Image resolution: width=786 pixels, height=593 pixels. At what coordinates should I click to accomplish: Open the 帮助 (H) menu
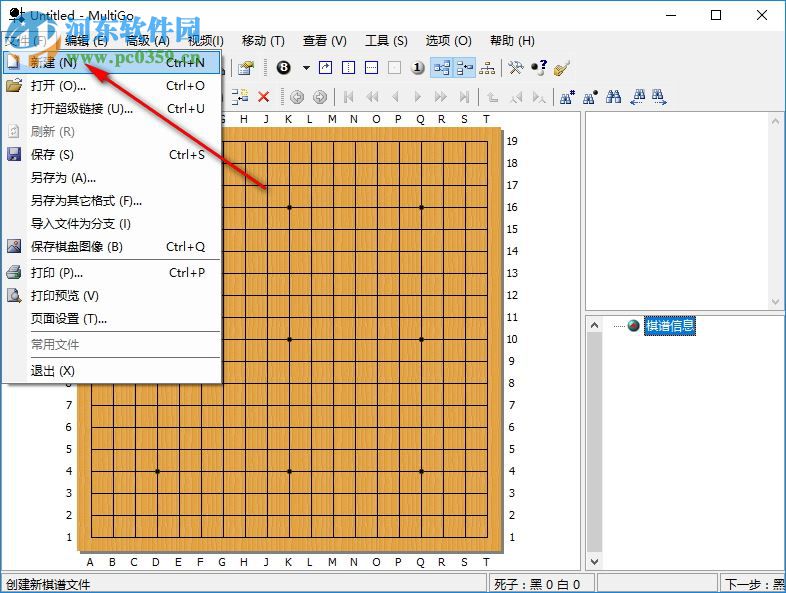point(512,41)
